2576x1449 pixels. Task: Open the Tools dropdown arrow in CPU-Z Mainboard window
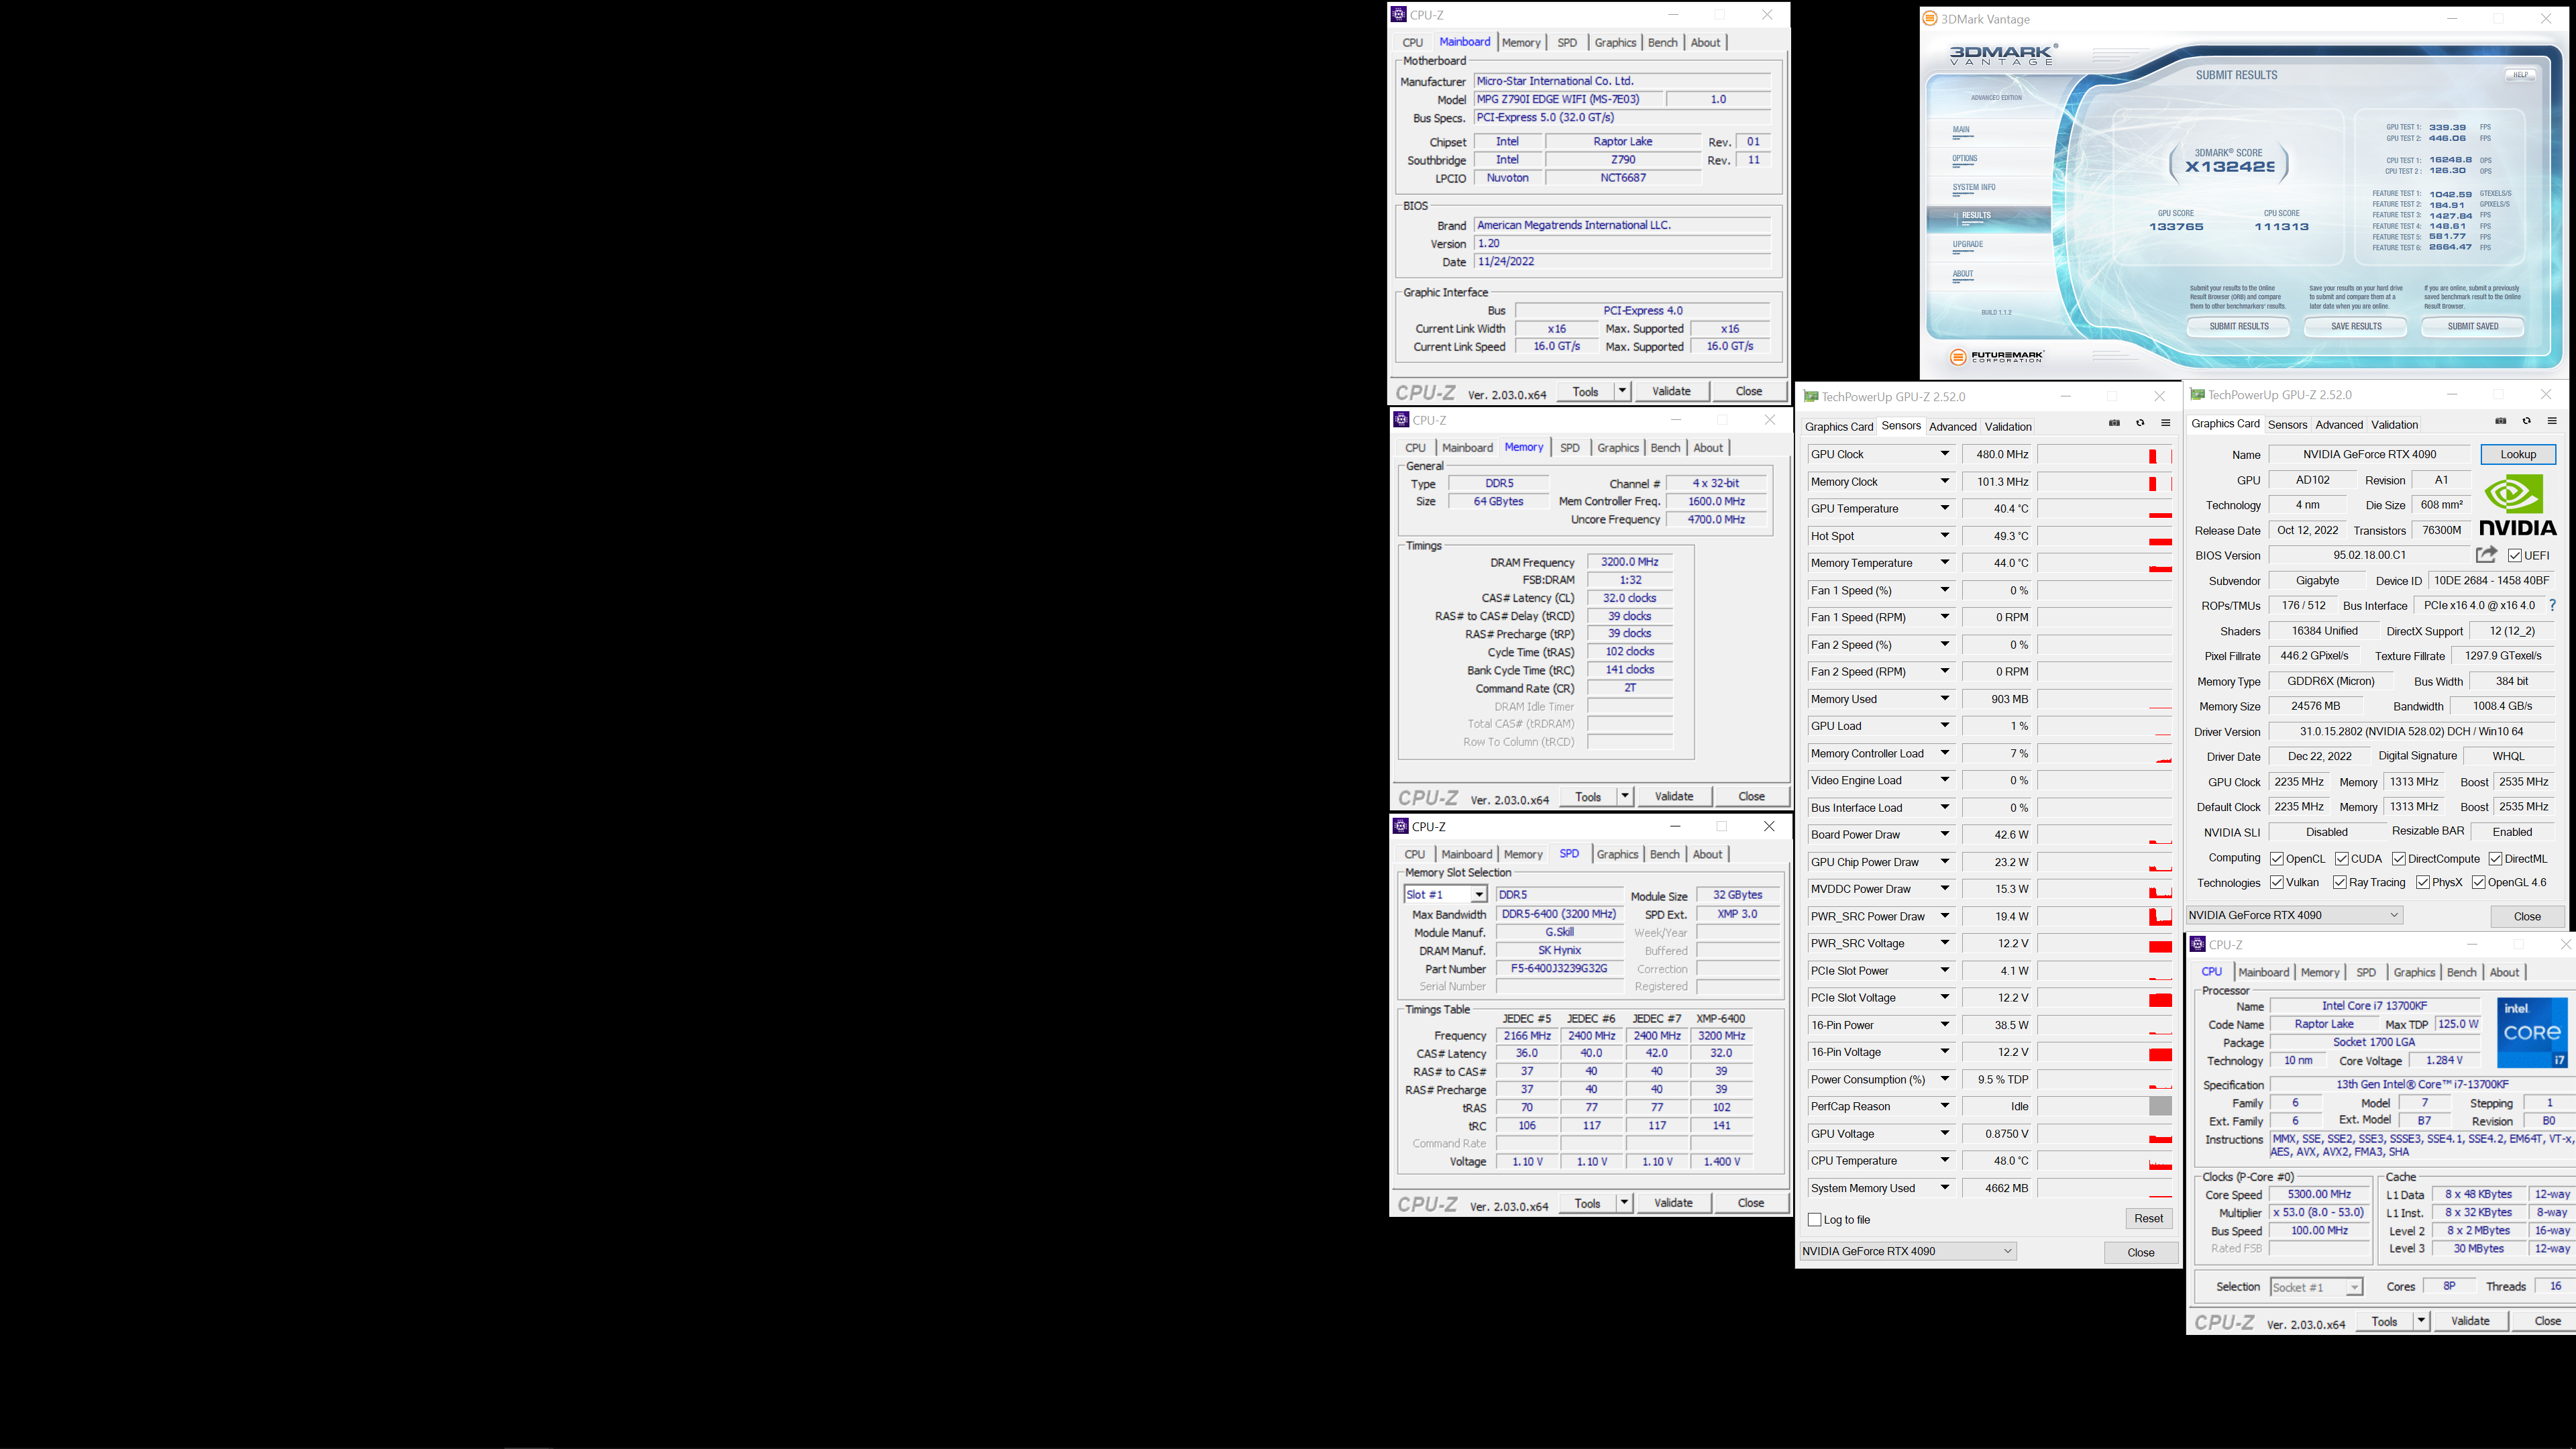coord(1622,391)
